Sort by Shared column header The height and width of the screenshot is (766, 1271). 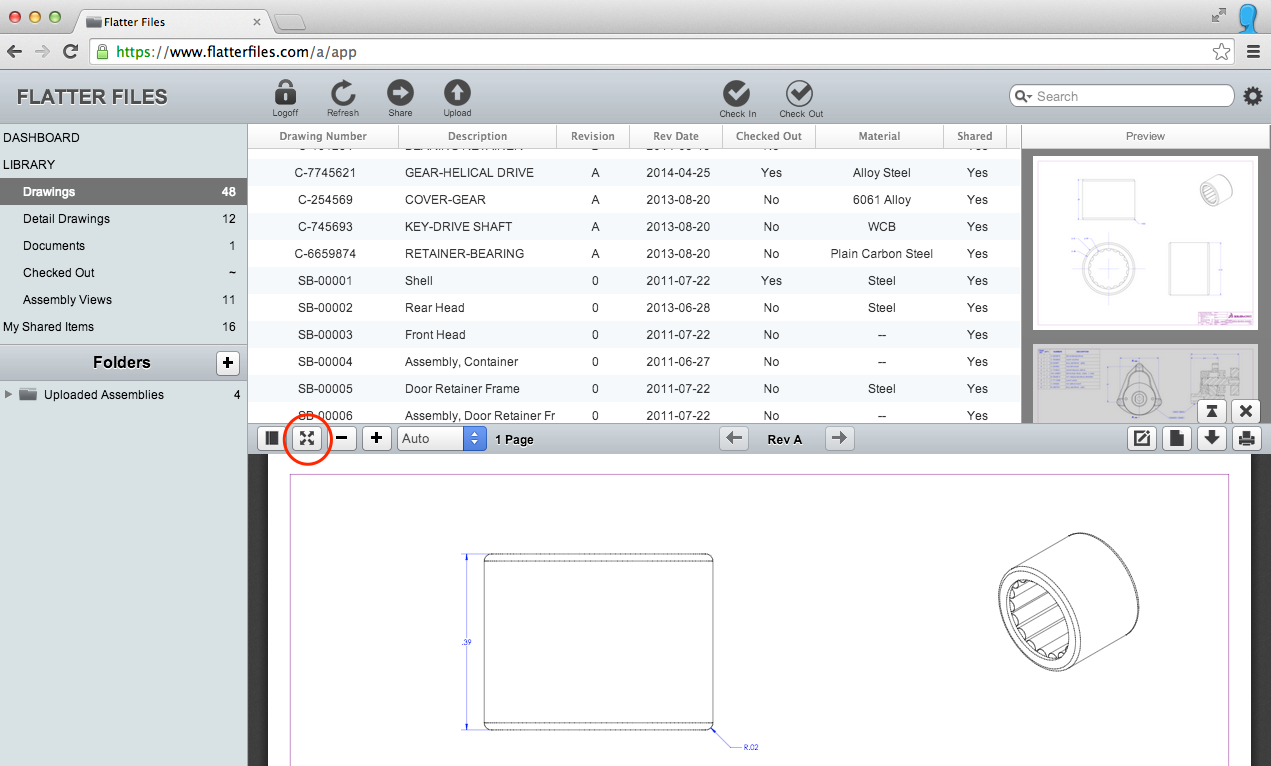974,136
